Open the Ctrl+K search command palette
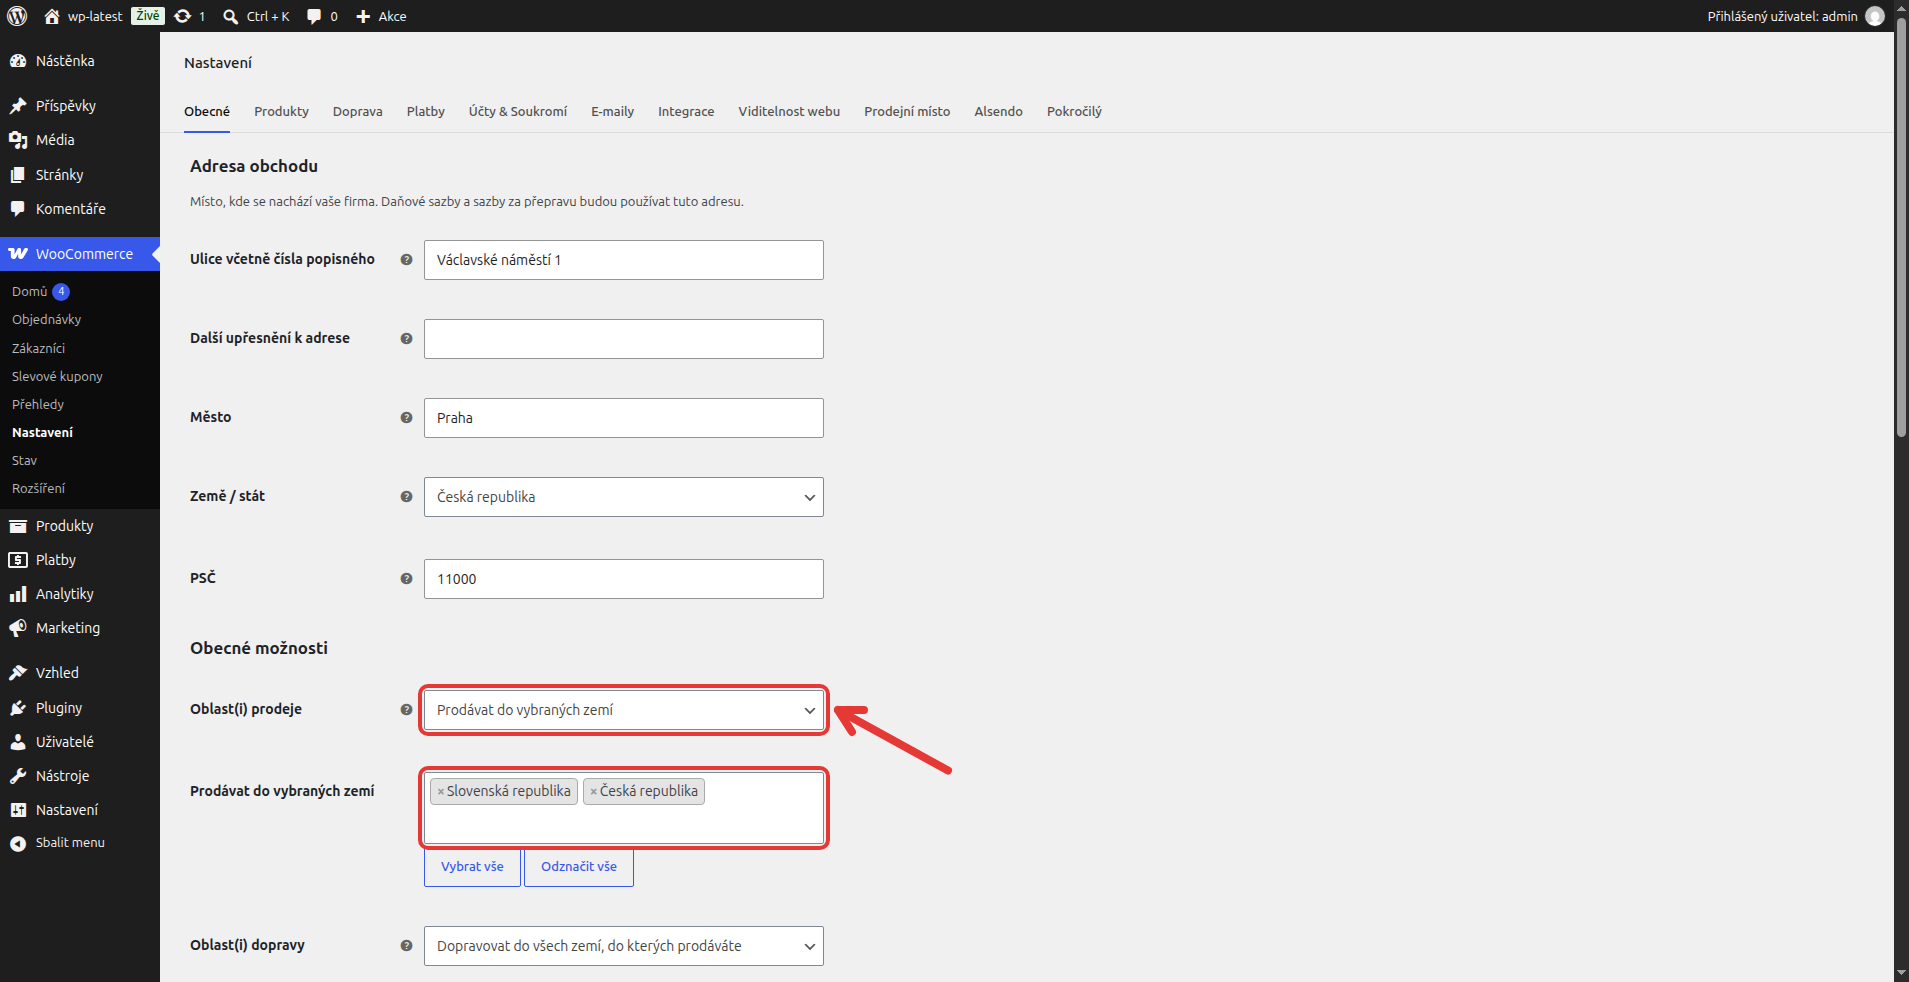The image size is (1909, 982). pos(256,16)
